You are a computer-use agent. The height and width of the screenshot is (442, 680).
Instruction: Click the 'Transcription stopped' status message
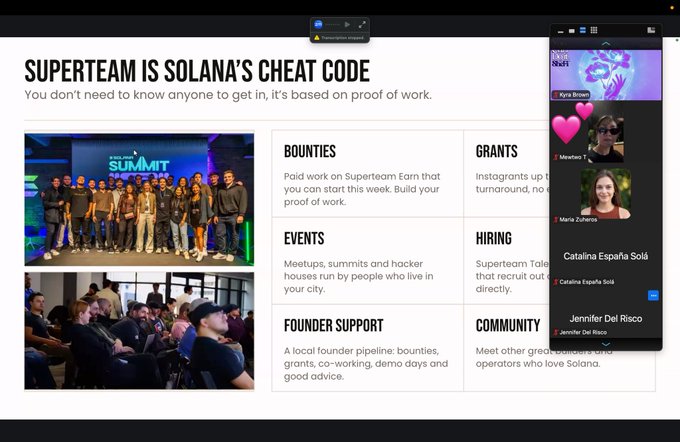[x=343, y=38]
